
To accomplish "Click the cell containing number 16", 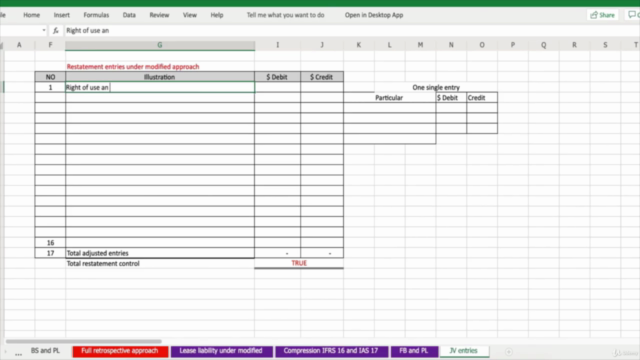I will [x=50, y=242].
